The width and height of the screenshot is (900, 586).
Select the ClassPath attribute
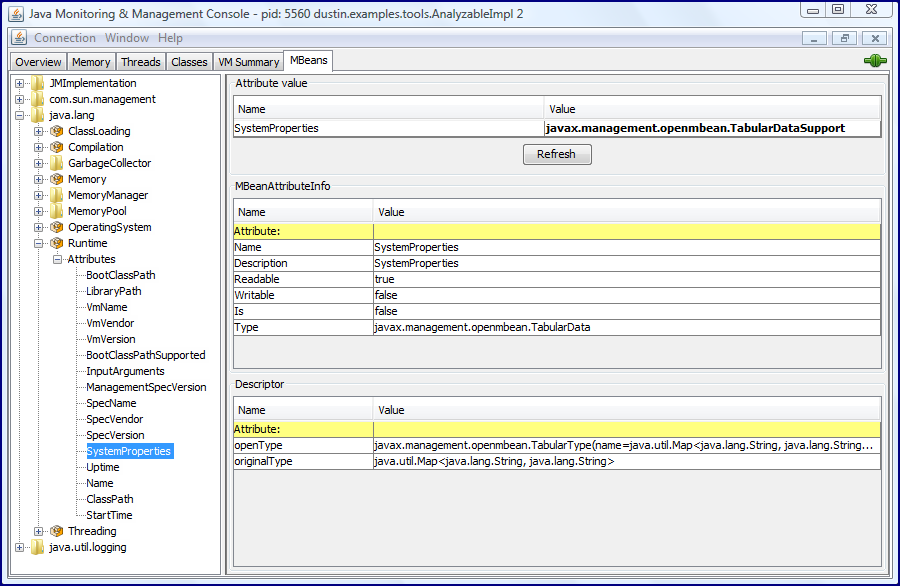[110, 499]
